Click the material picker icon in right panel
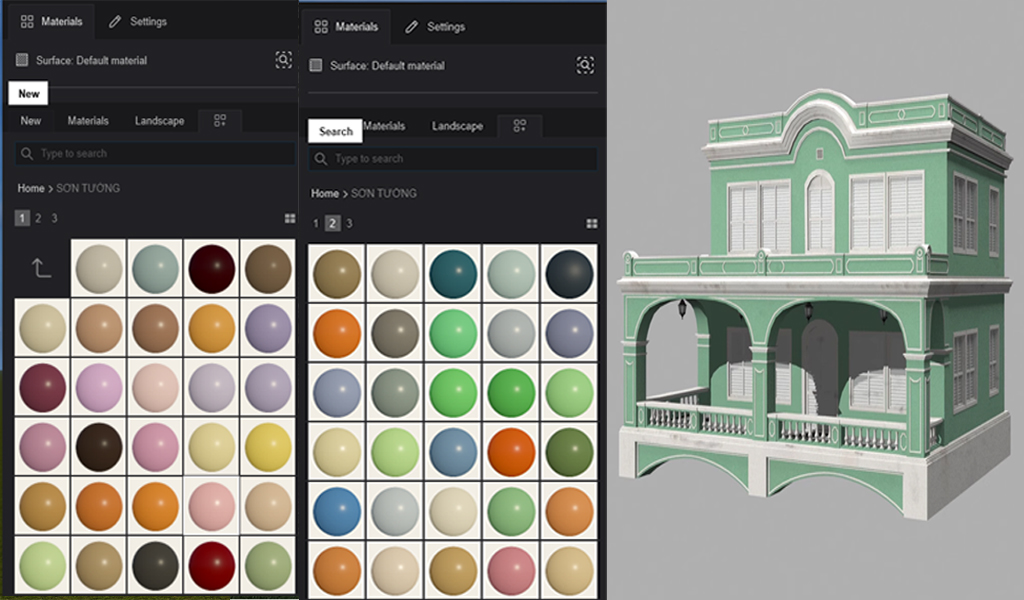The width and height of the screenshot is (1024, 600). pos(585,65)
